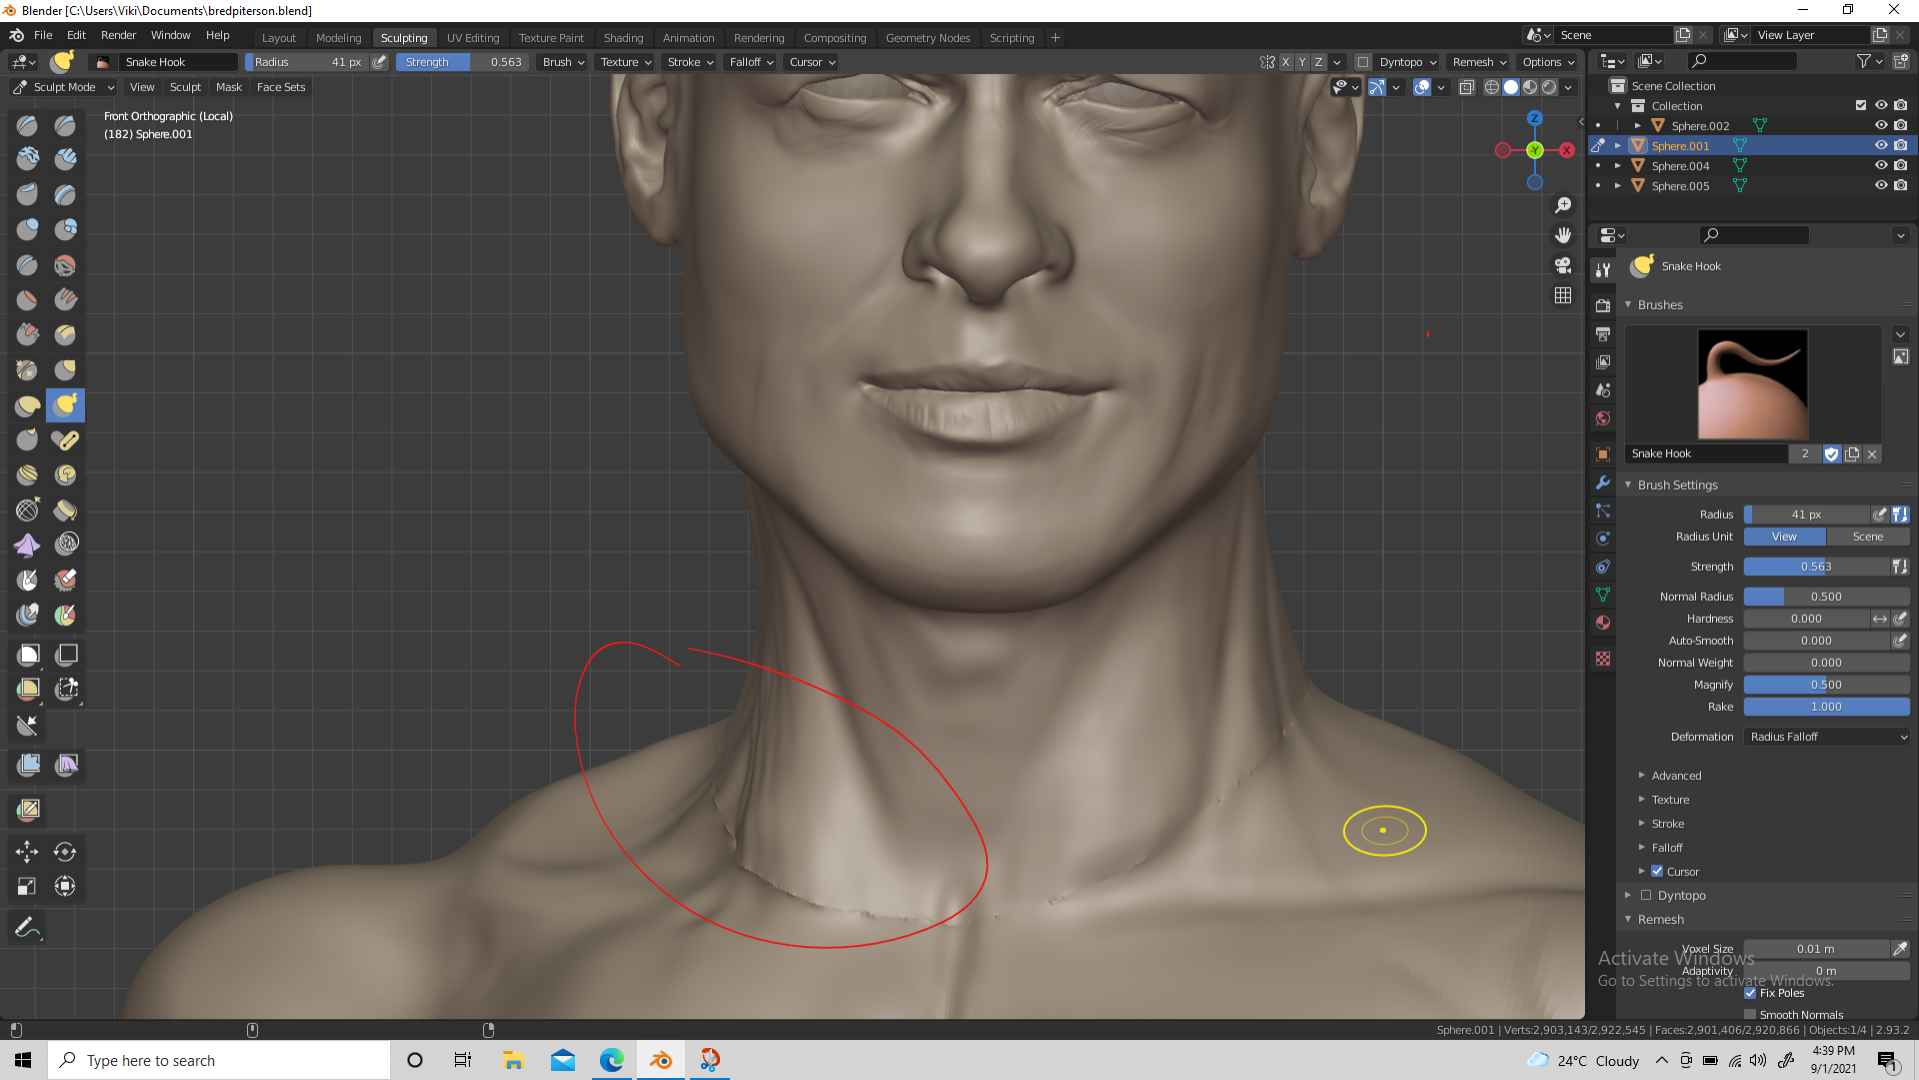Select the Draw Sharp brush tool
Image resolution: width=1919 pixels, height=1080 pixels.
coord(65,125)
